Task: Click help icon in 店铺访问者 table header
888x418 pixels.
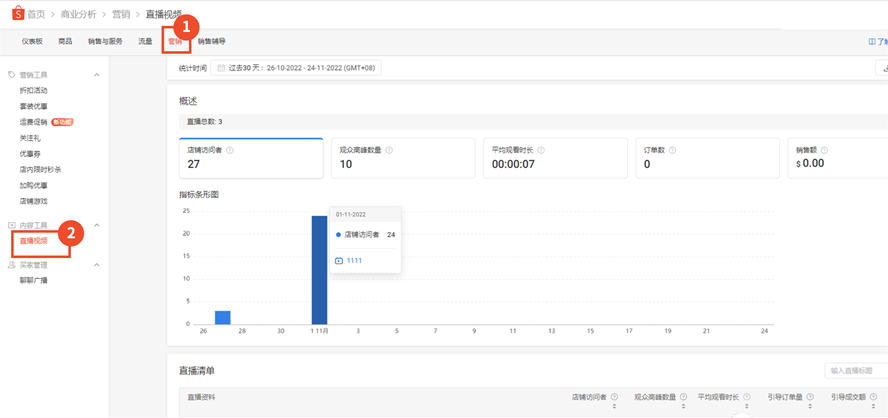Action: point(614,397)
